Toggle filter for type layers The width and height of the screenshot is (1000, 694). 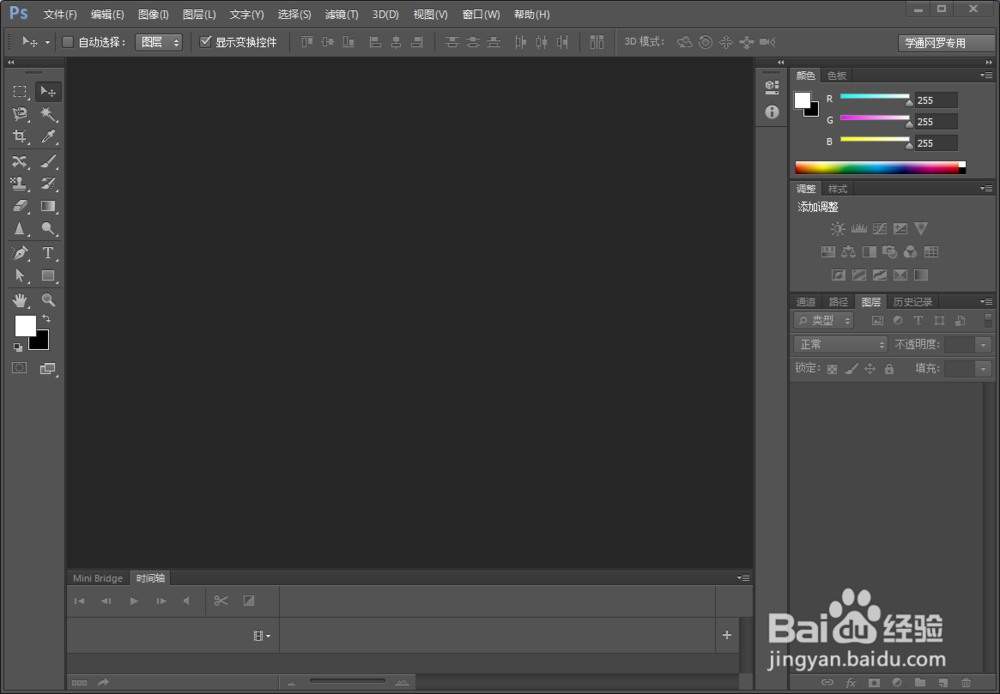(x=918, y=321)
